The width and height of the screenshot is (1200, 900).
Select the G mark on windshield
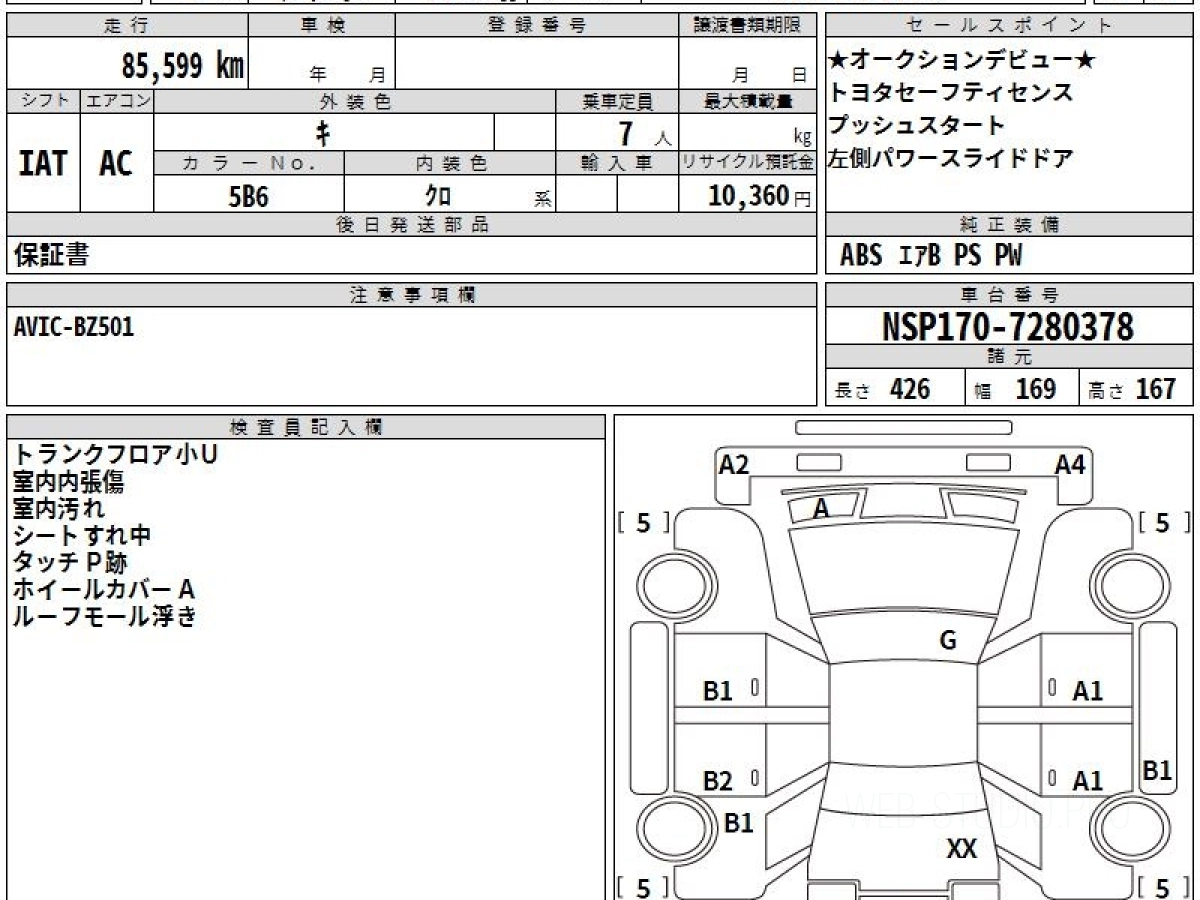coord(948,641)
